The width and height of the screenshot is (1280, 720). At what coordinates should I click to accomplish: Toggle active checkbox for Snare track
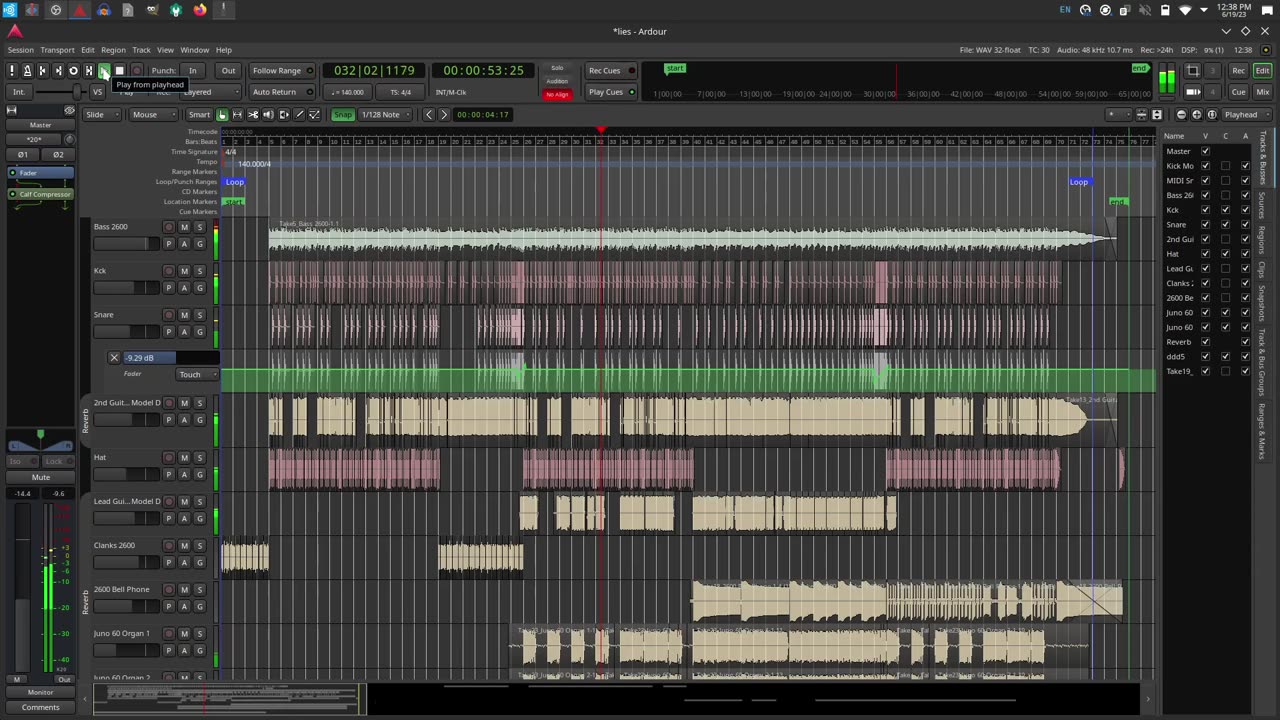click(1245, 225)
